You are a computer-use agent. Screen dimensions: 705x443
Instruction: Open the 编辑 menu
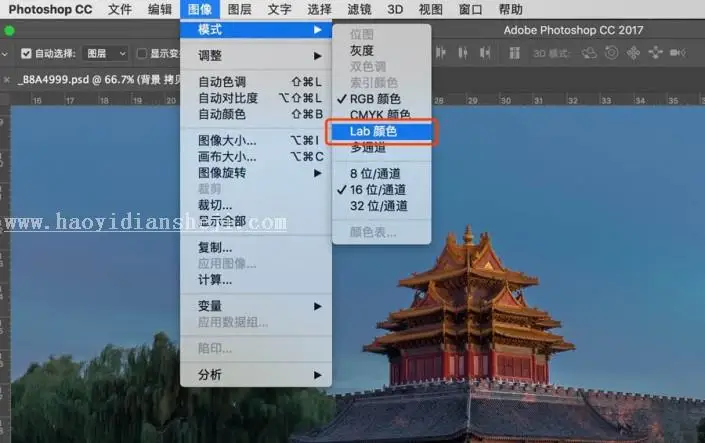click(x=160, y=9)
